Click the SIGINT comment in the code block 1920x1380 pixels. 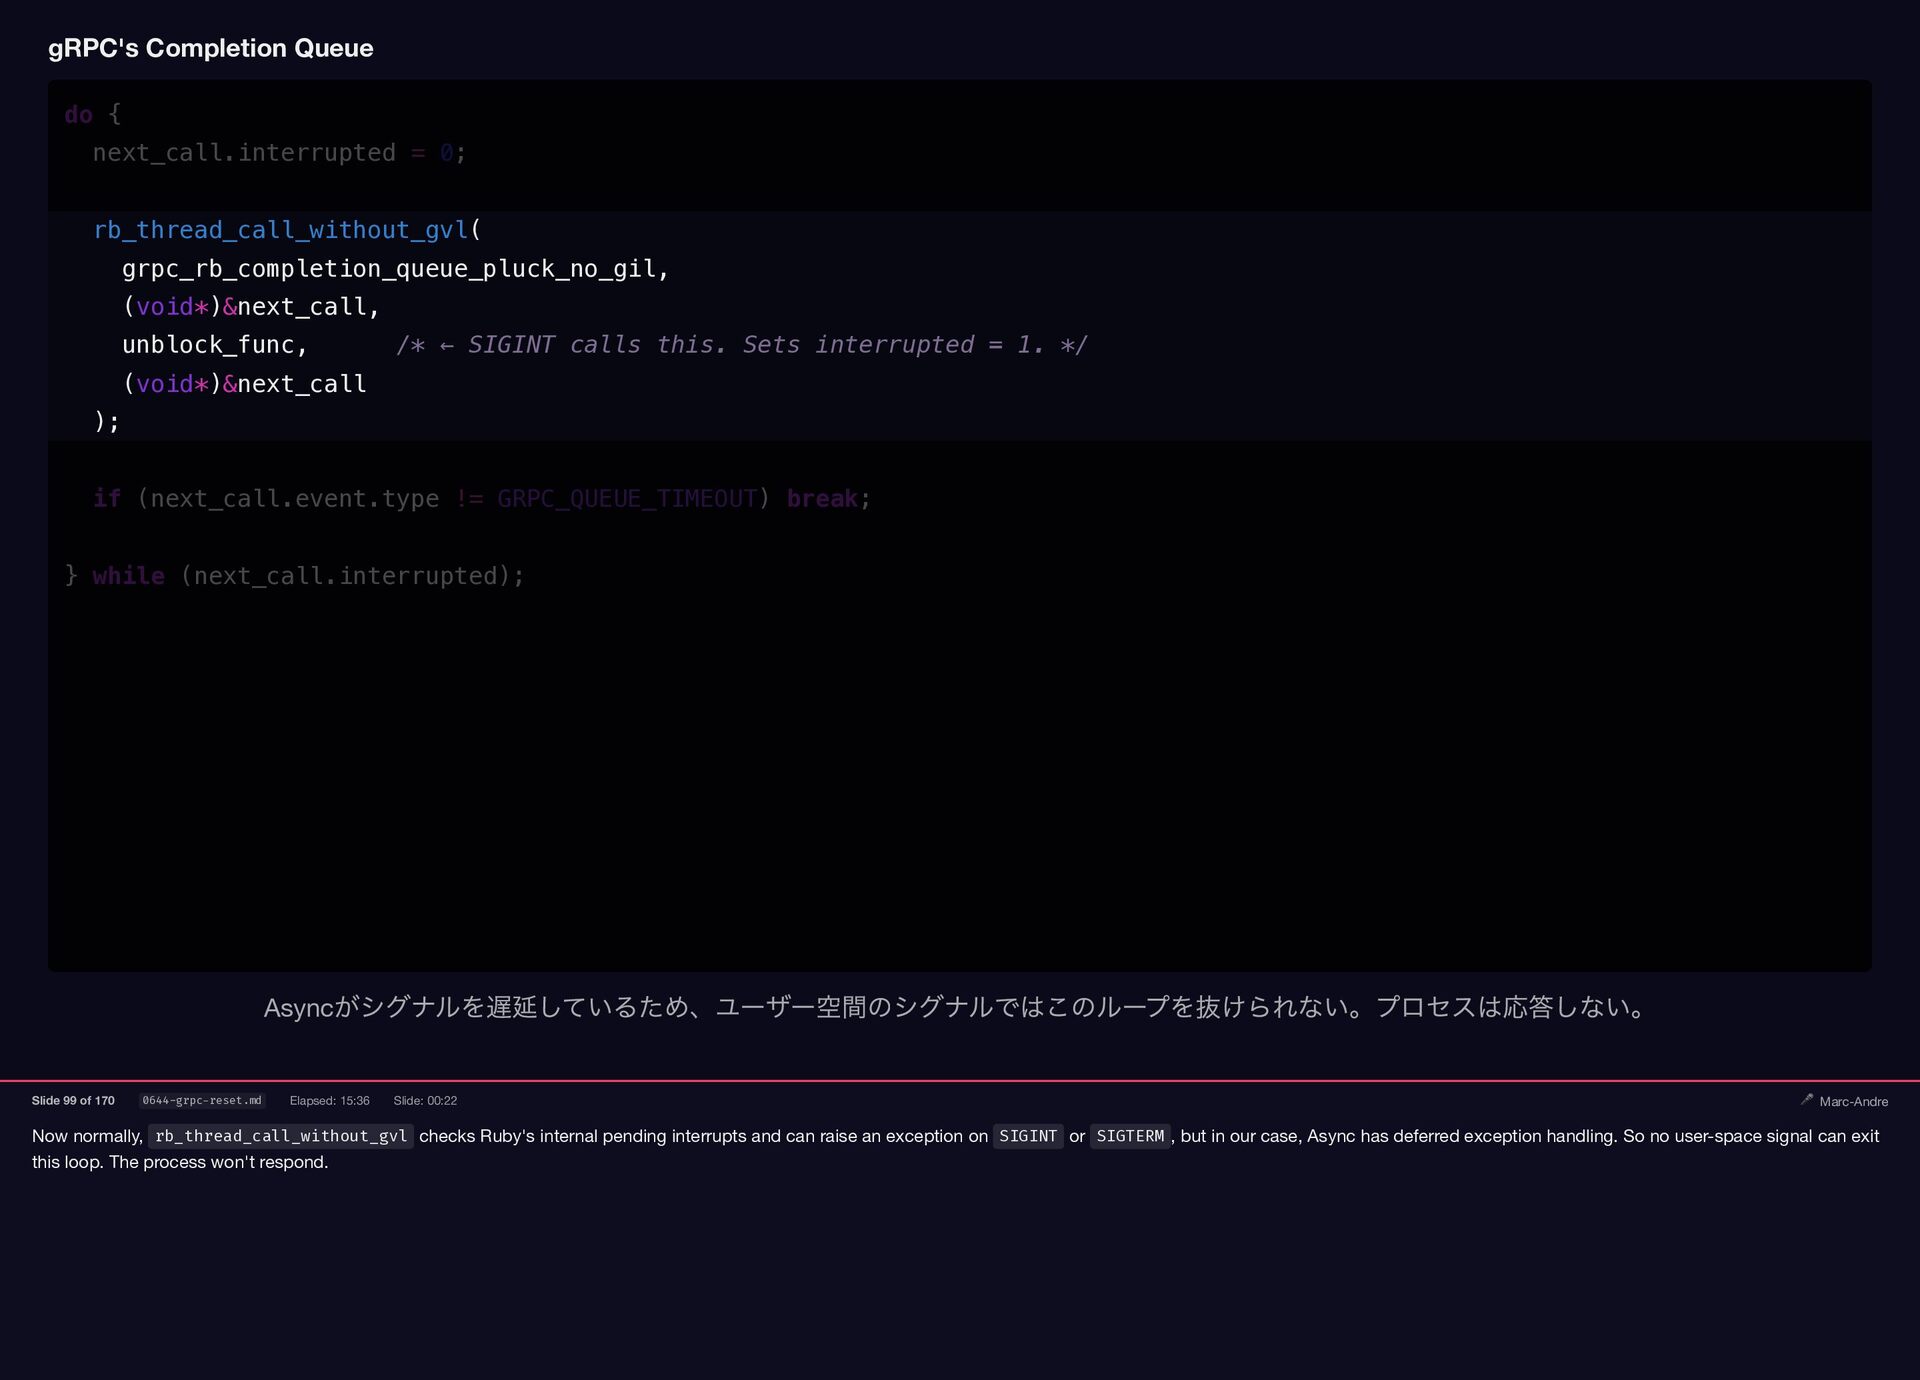[740, 345]
